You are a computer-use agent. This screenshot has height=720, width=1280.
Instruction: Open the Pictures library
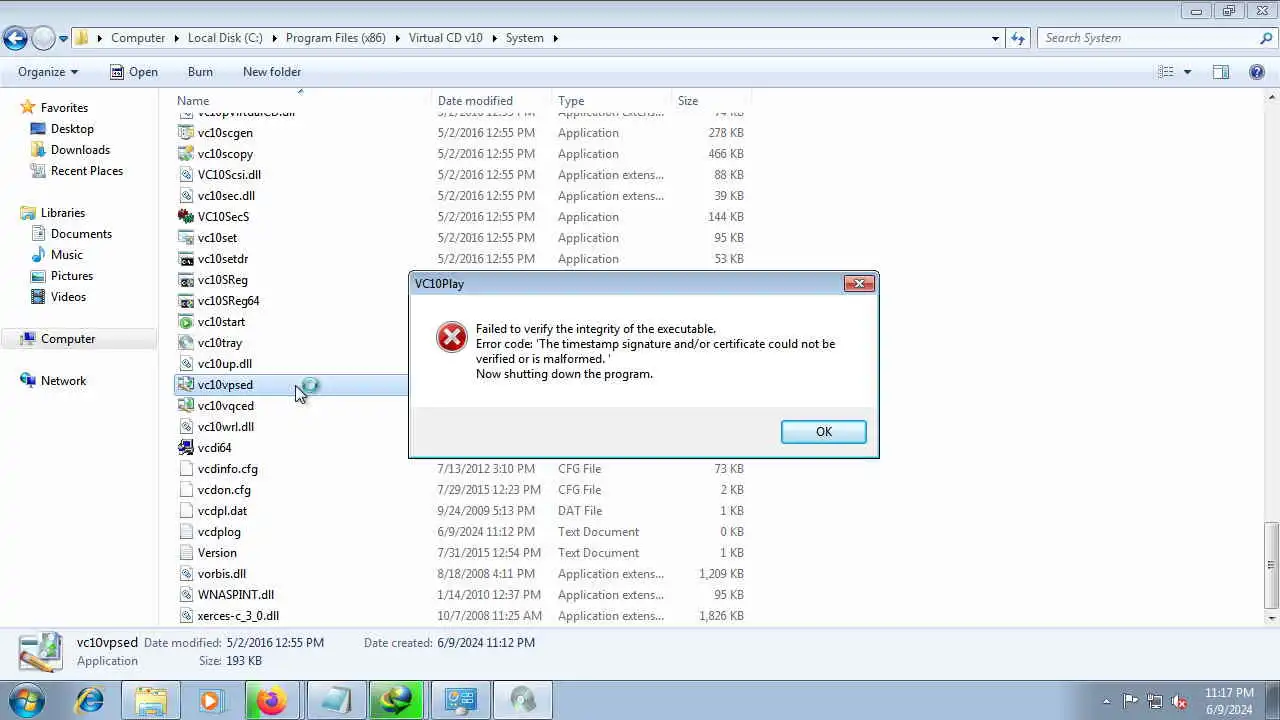click(x=72, y=275)
